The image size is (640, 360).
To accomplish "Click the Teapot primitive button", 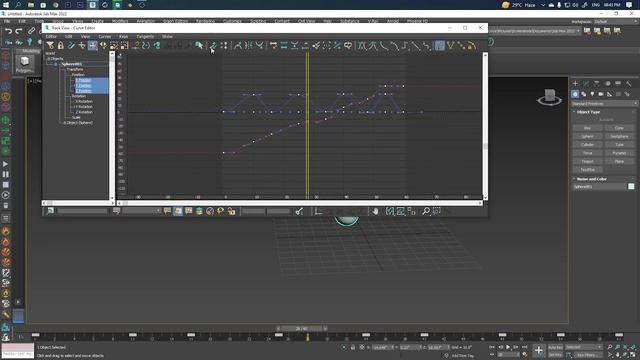I will pos(587,161).
